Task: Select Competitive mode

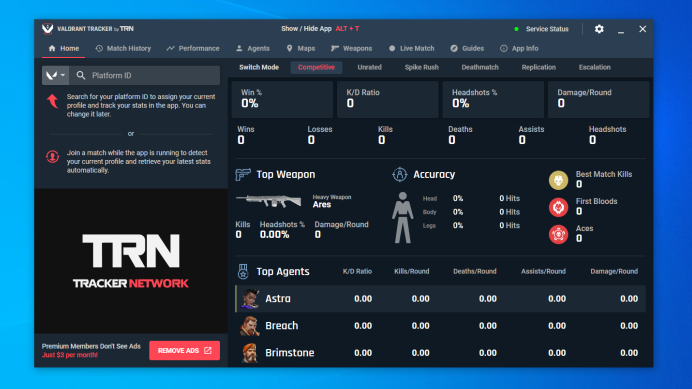Action: click(x=316, y=68)
